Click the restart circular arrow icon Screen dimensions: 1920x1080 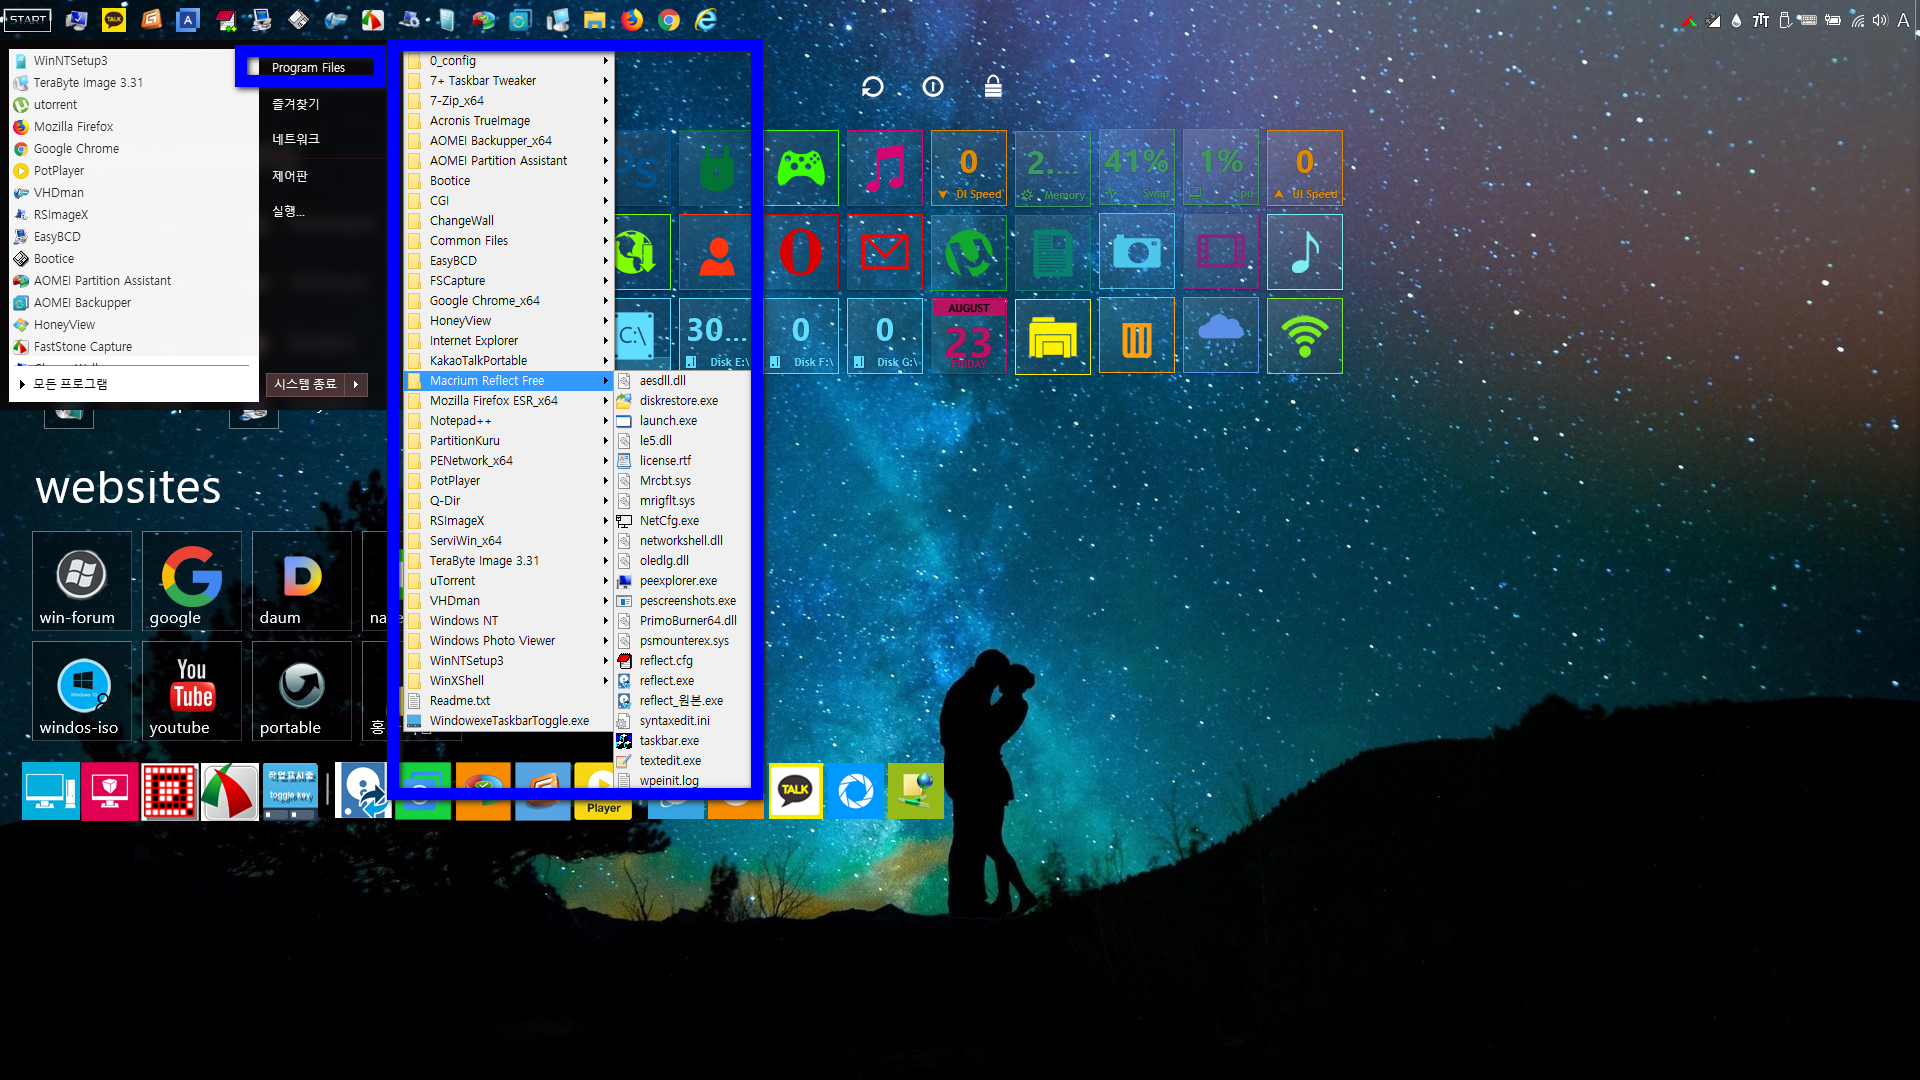873,87
